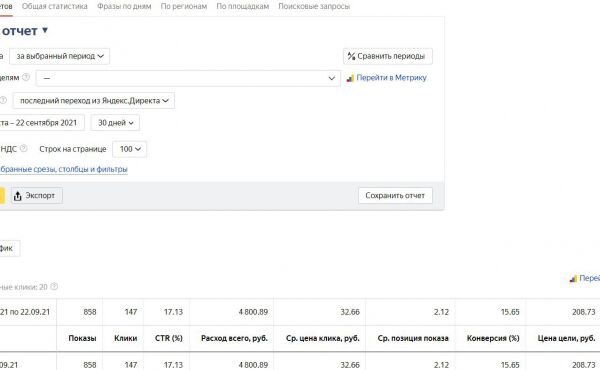Click the help icon next to НДС

pyautogui.click(x=23, y=148)
